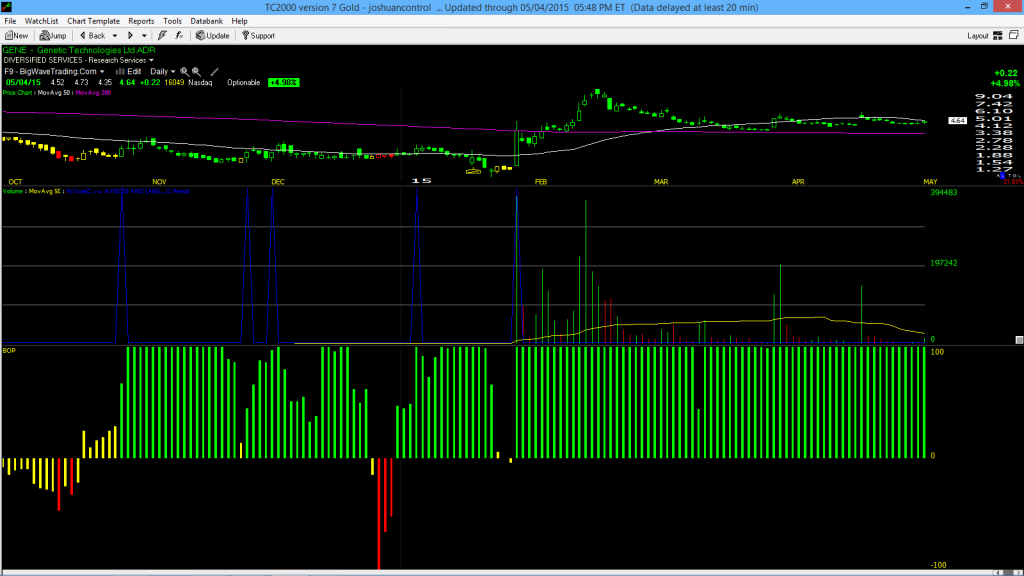
Task: Click the Layout grid icon
Action: [x=998, y=35]
